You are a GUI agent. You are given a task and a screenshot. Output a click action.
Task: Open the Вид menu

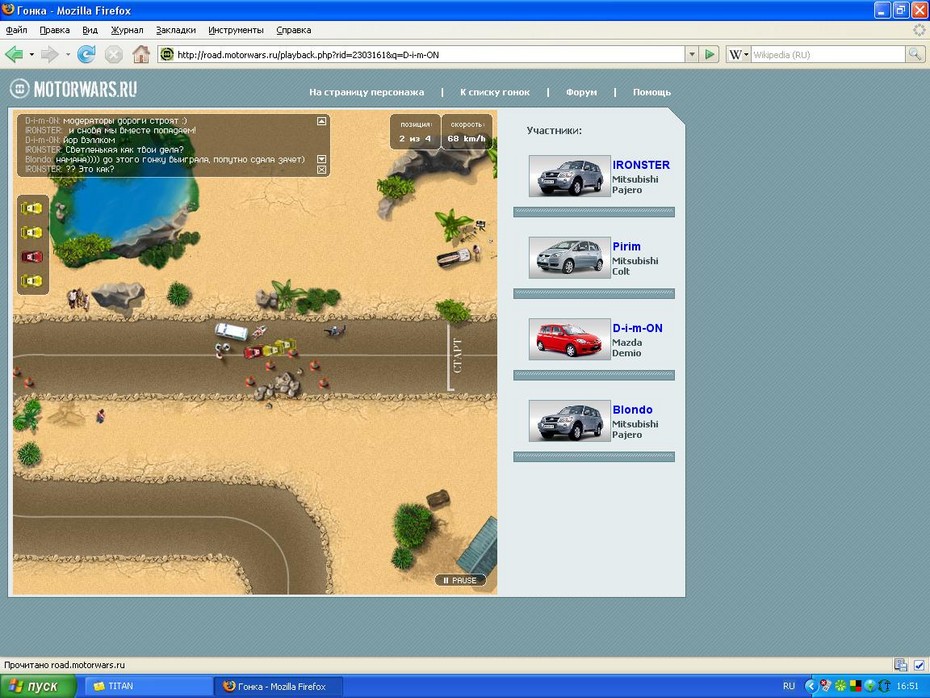coord(90,30)
